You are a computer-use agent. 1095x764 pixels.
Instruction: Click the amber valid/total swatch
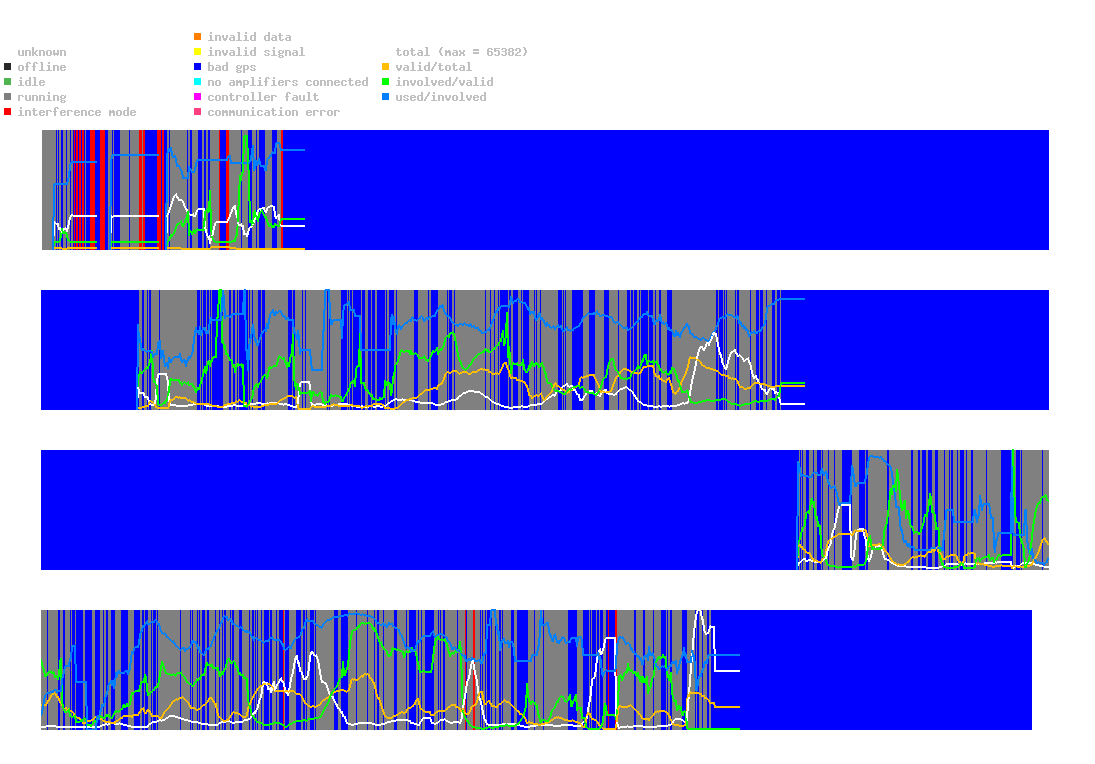[x=385, y=67]
